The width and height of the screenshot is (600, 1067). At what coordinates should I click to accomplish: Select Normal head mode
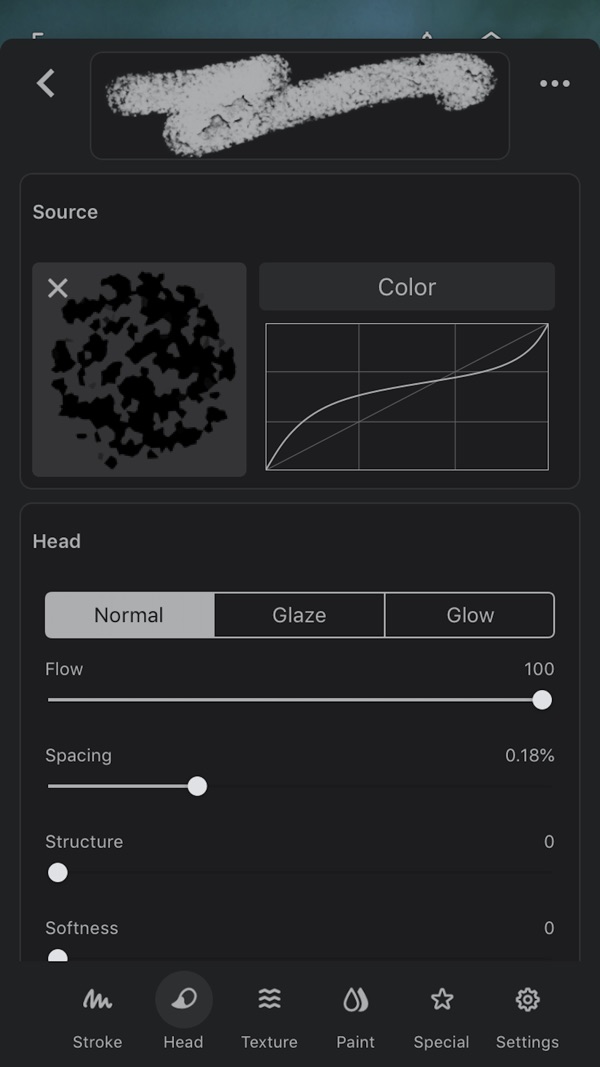coord(129,615)
